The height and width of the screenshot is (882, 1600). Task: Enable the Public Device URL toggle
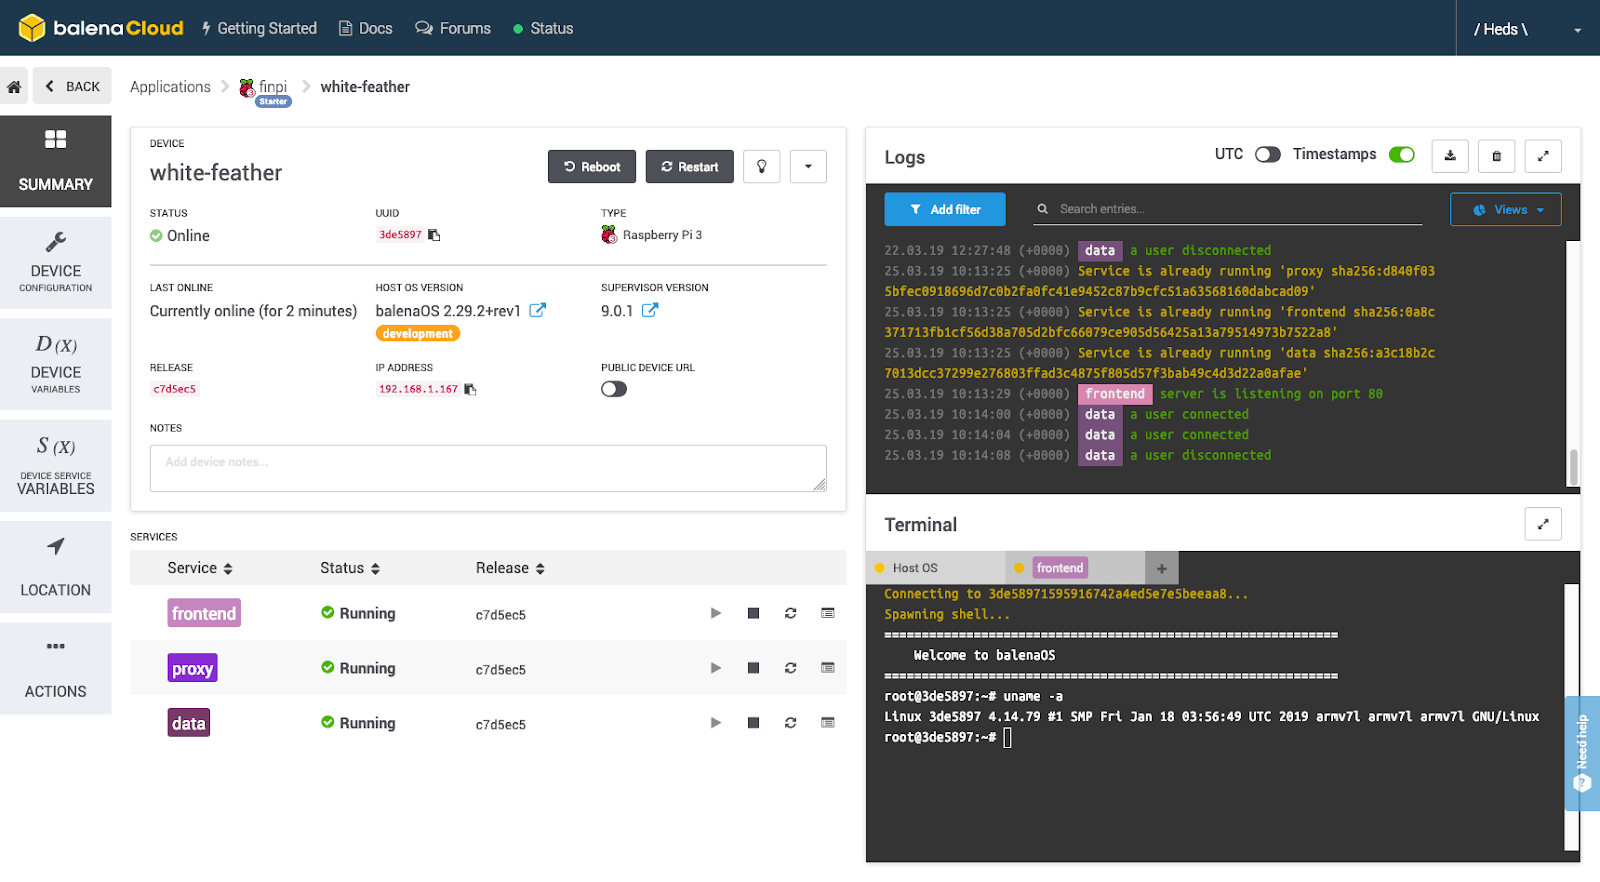[614, 389]
